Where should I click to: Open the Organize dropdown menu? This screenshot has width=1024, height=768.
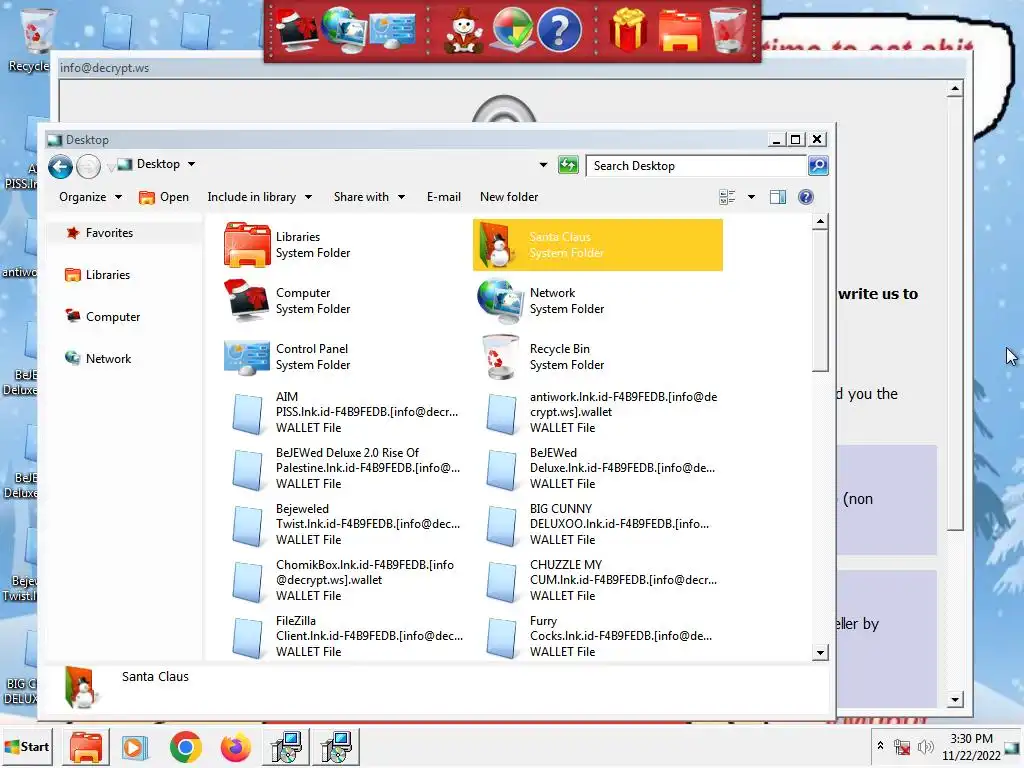tap(90, 197)
